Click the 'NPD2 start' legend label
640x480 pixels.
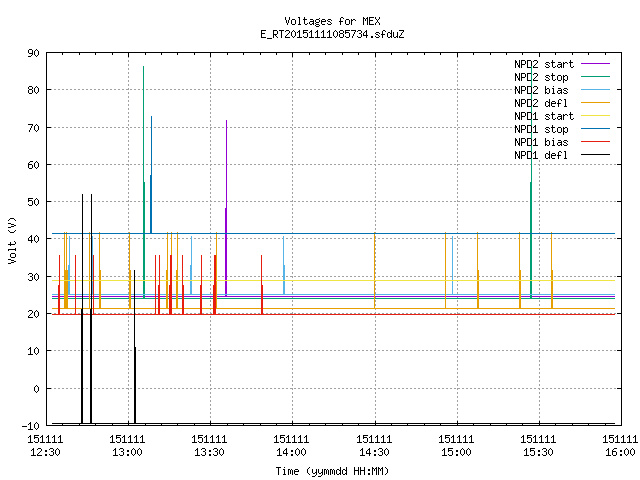(544, 64)
